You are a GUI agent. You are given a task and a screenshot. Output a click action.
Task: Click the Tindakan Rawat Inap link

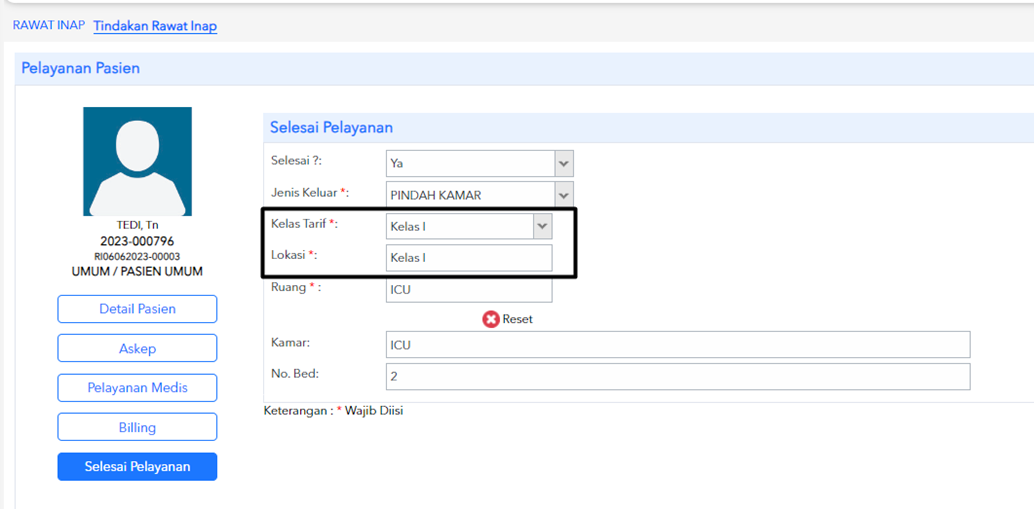155,26
